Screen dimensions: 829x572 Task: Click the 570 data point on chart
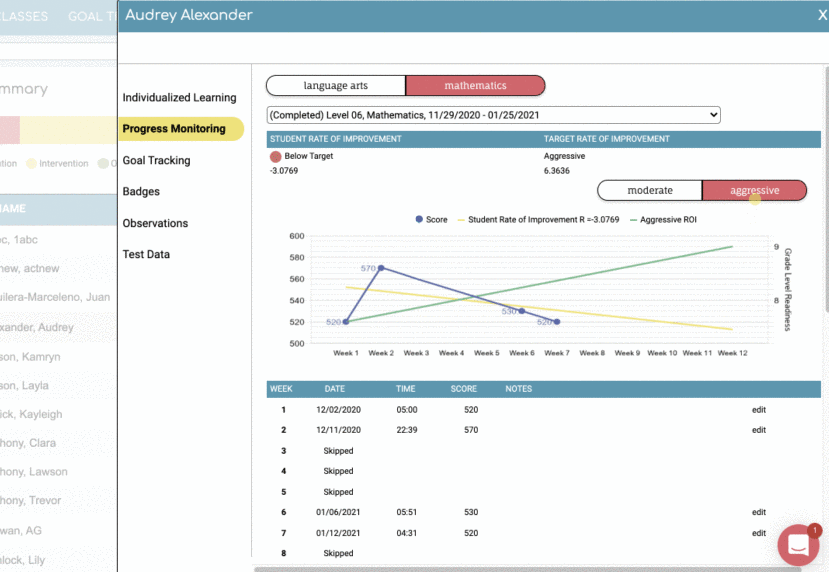(381, 268)
